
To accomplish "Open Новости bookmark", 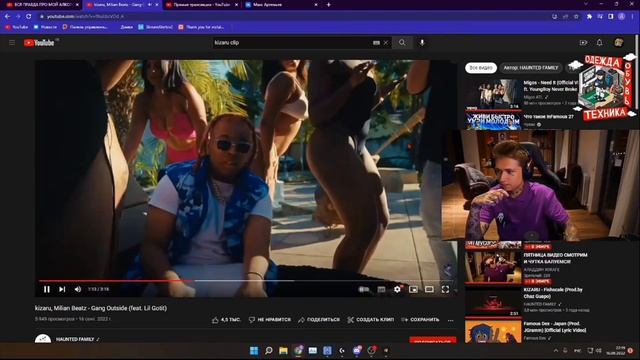I will [45, 27].
